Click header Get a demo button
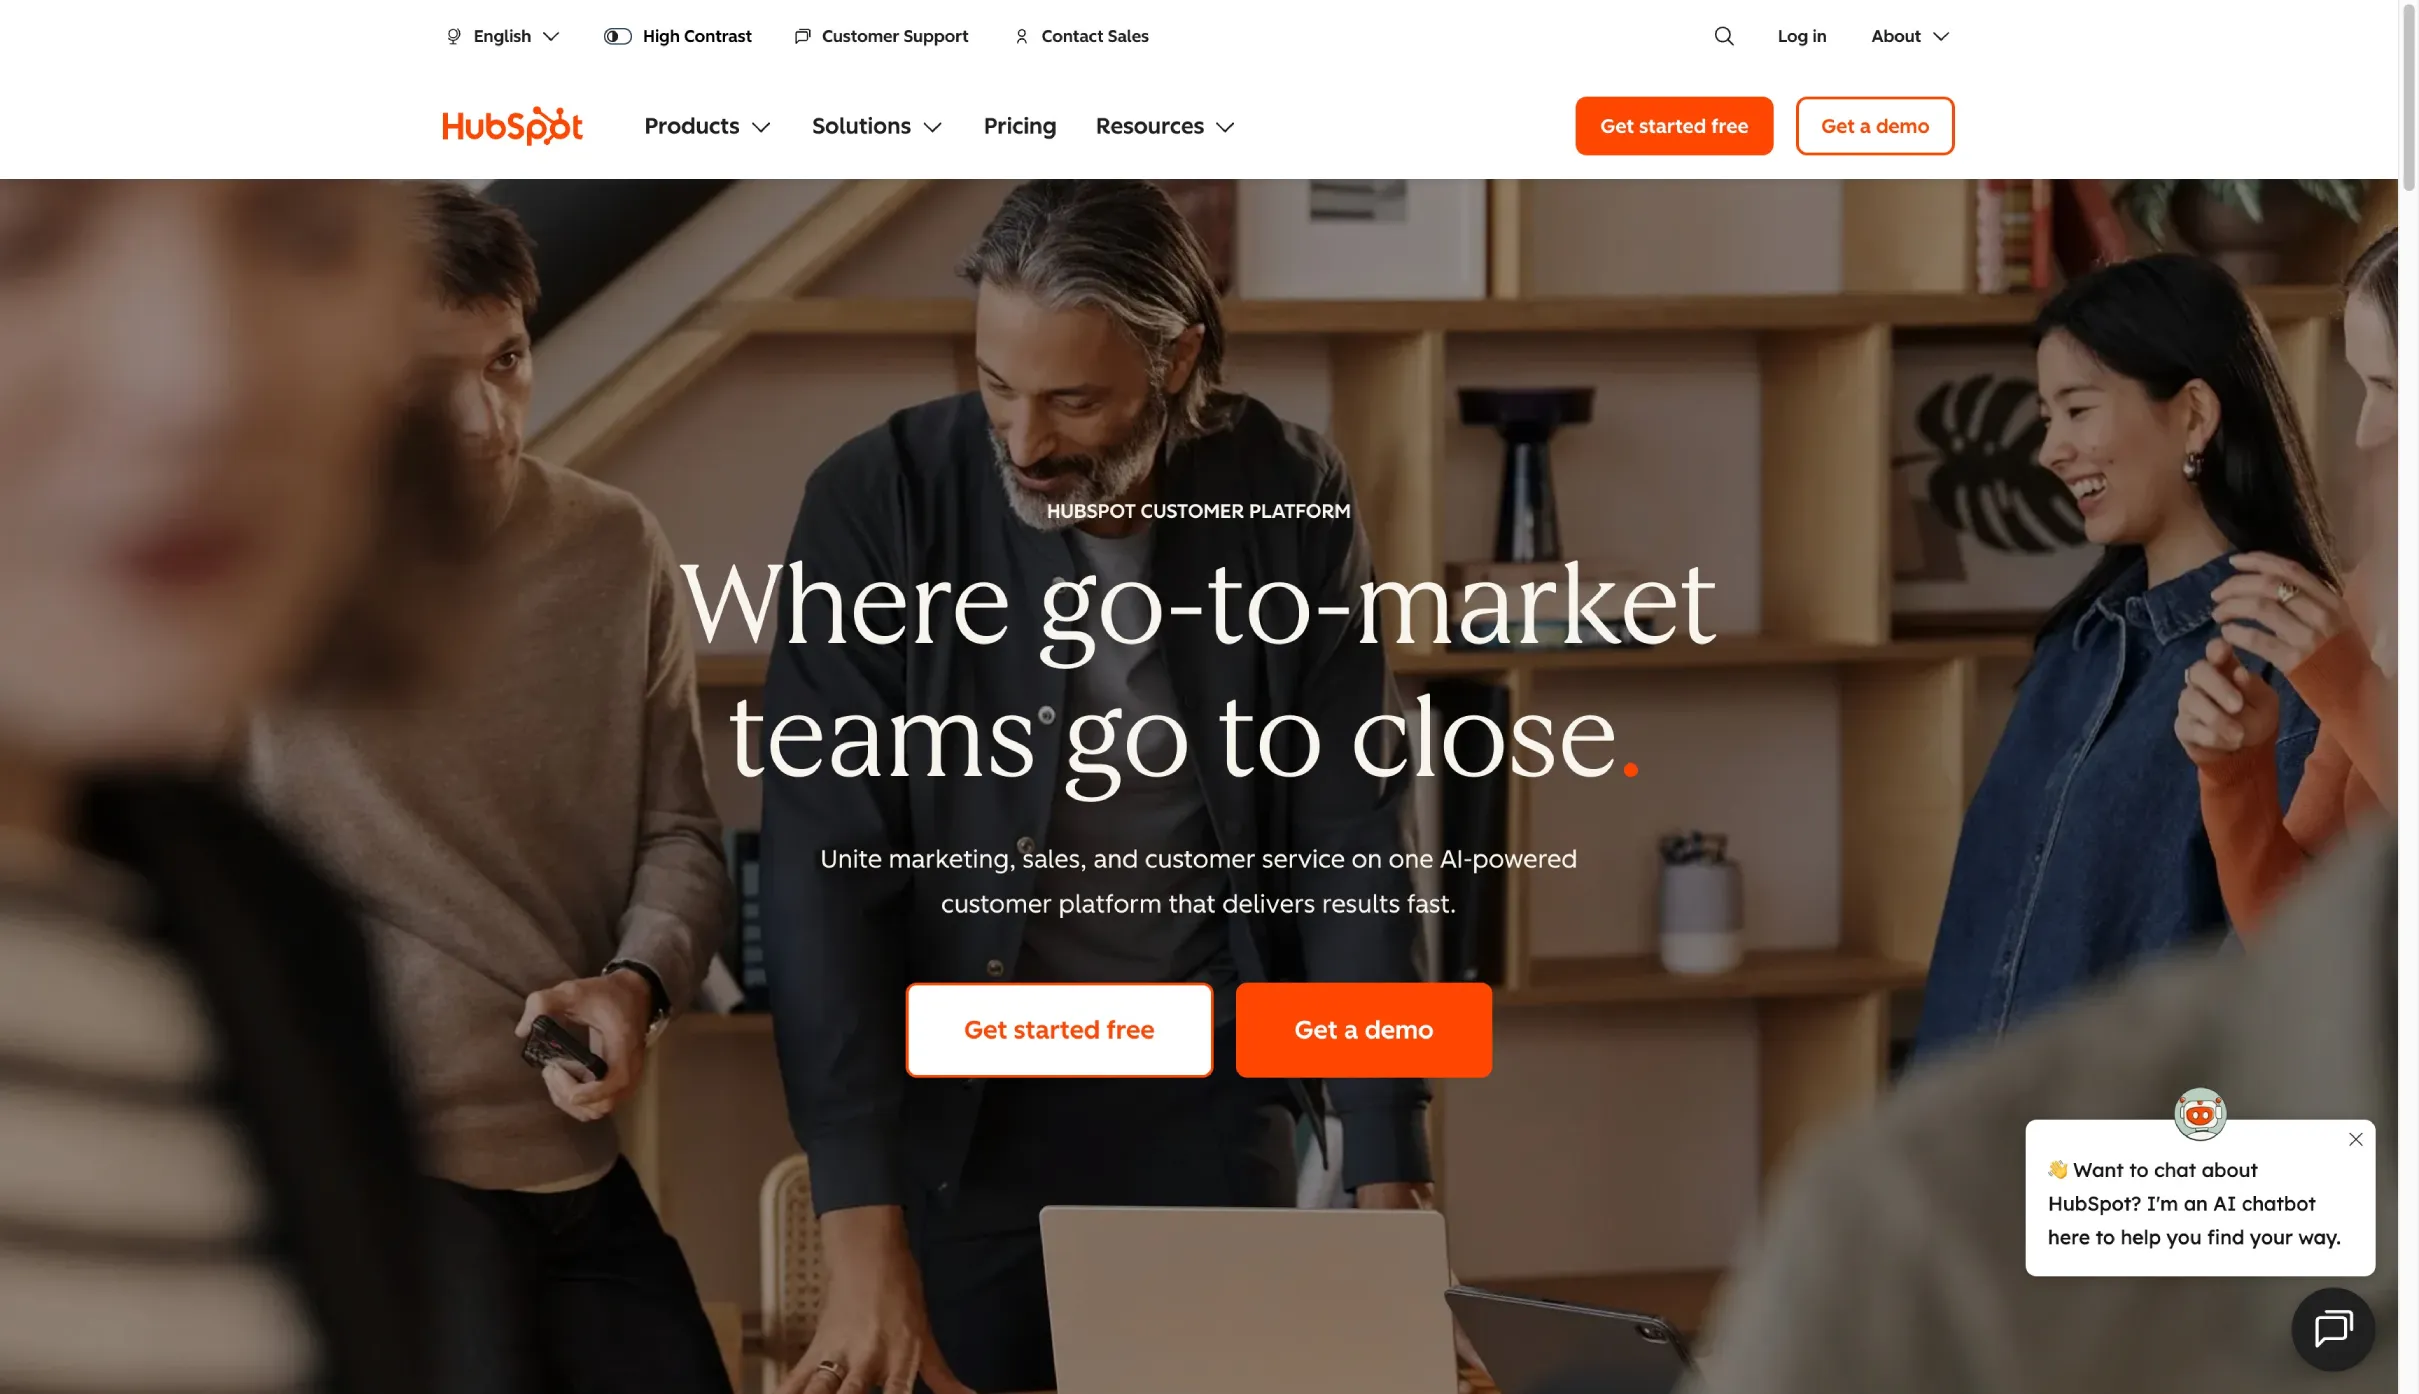 coord(1874,126)
